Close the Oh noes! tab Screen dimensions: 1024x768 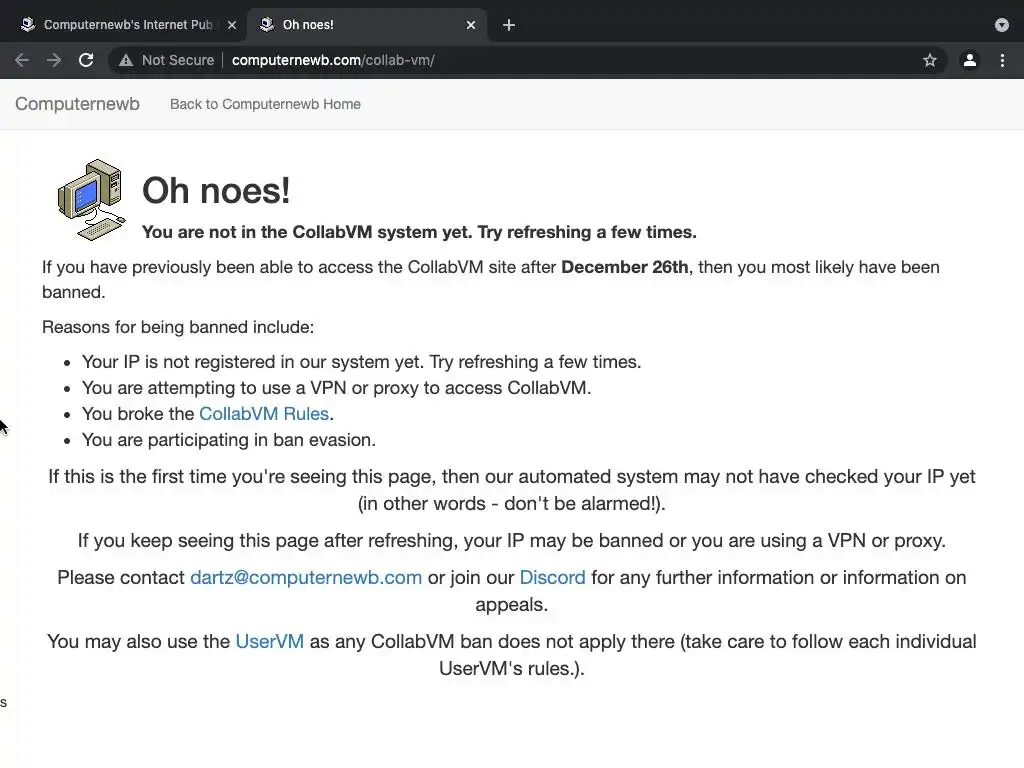(x=471, y=25)
